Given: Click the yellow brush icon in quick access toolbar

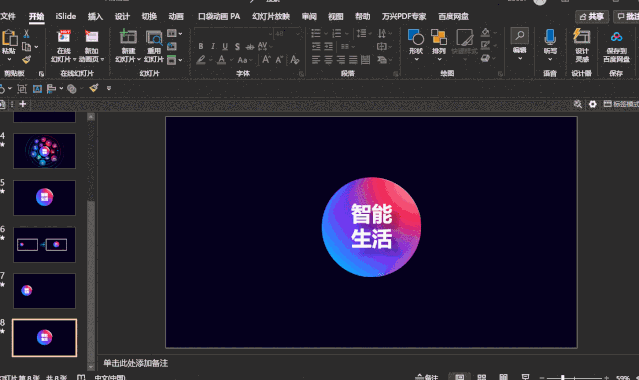Looking at the screenshot, I should click(x=94, y=88).
